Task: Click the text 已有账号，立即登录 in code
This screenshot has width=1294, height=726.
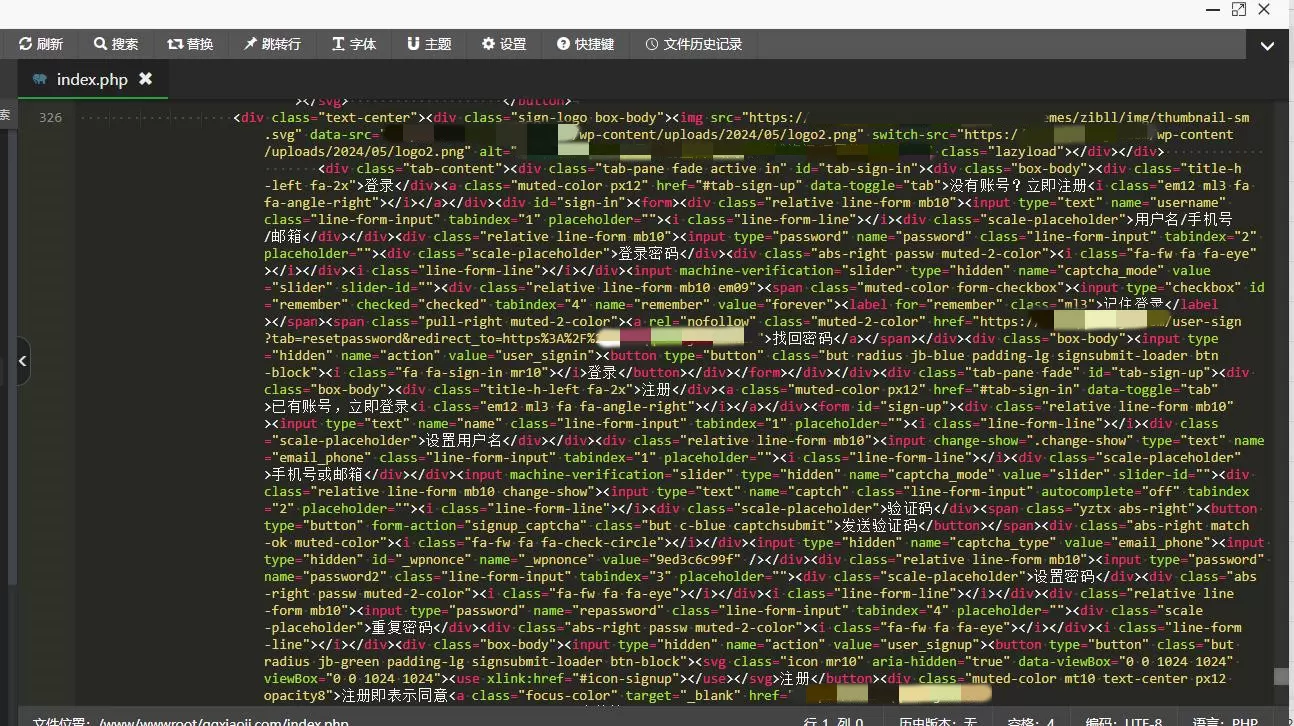Action: point(340,407)
